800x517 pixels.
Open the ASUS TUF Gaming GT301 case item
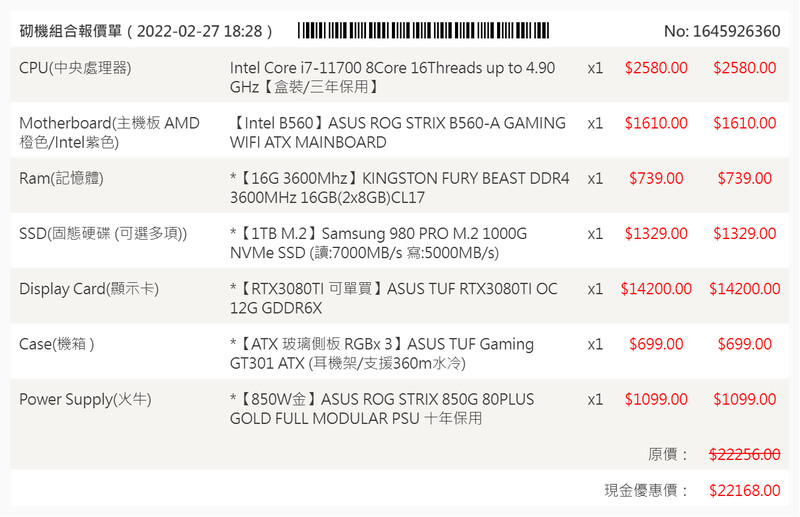tap(381, 353)
